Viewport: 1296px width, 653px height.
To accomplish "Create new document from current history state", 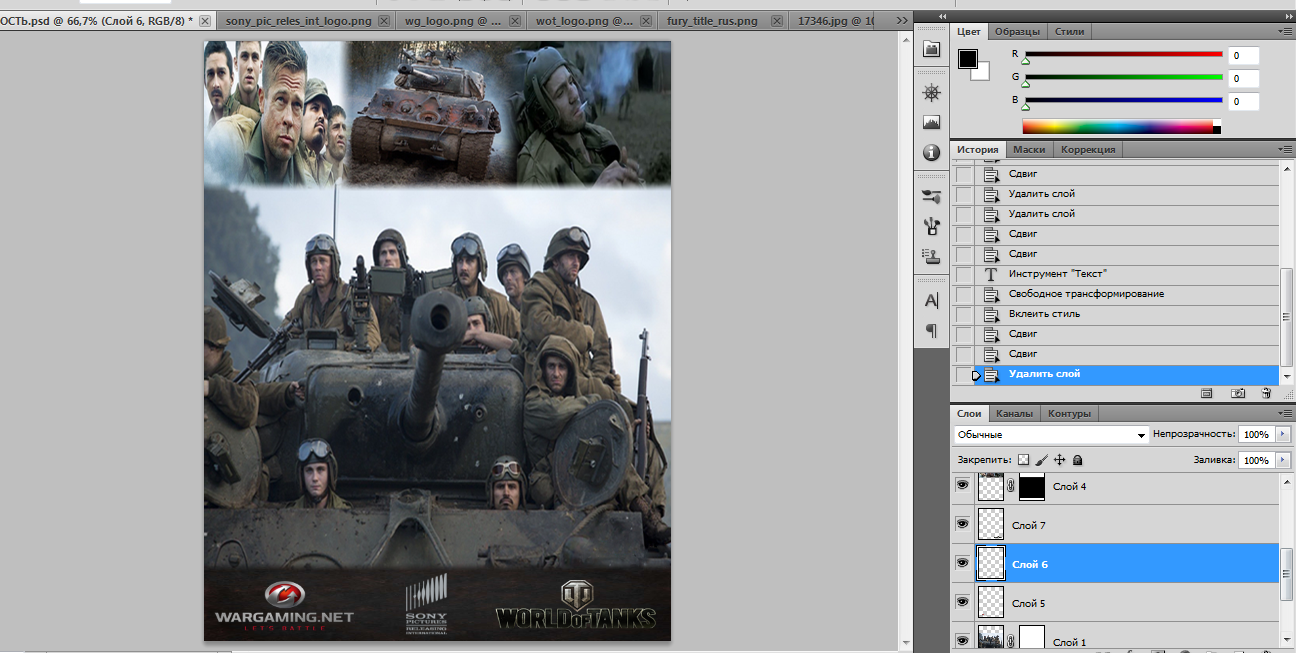I will click(1206, 394).
